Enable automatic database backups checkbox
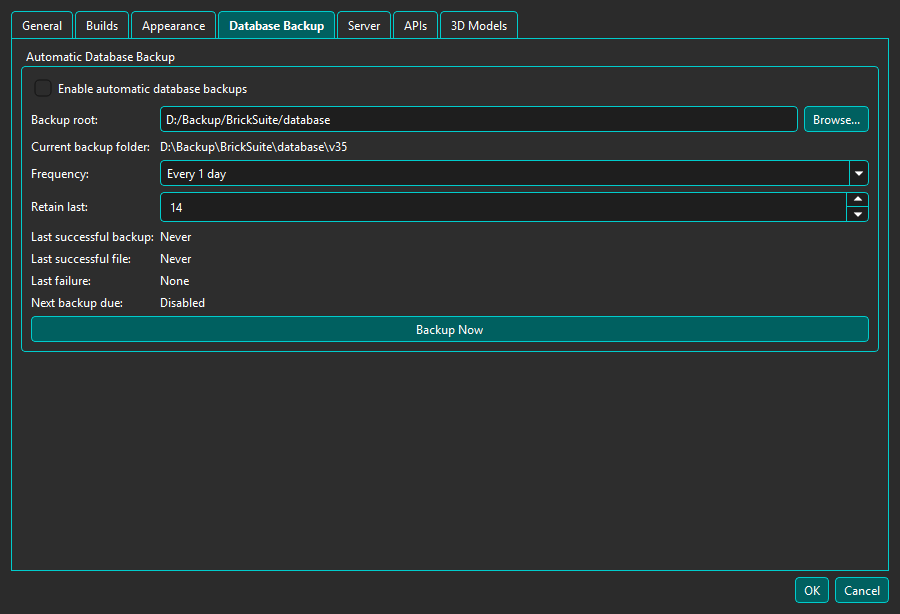Viewport: 900px width, 614px height. pos(43,88)
